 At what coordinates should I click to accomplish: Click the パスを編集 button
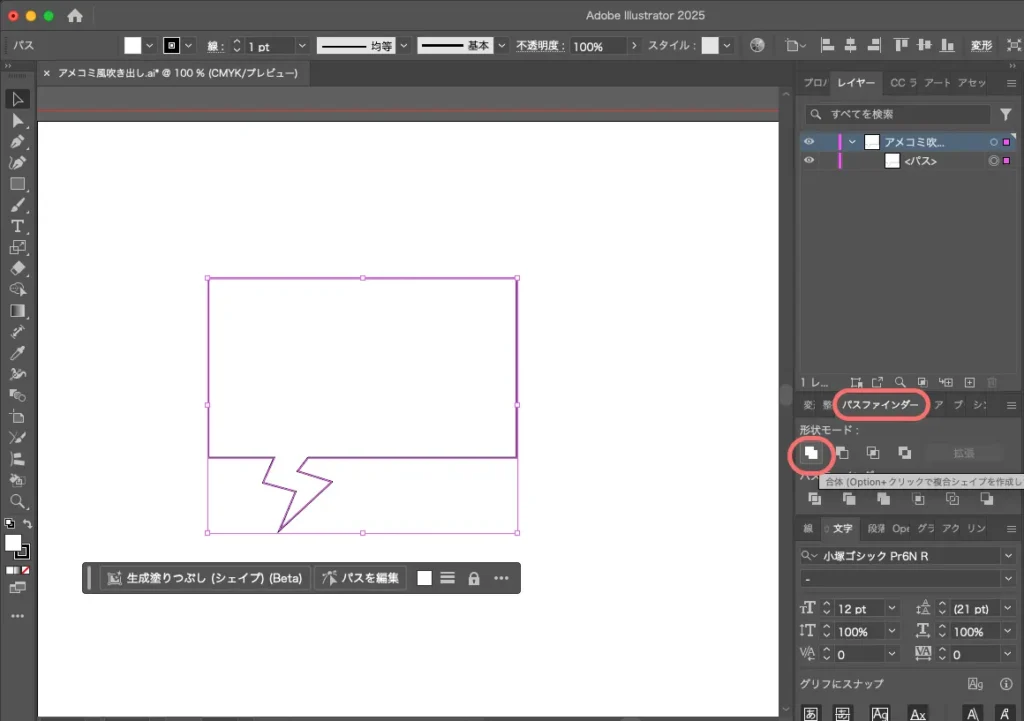pos(360,578)
